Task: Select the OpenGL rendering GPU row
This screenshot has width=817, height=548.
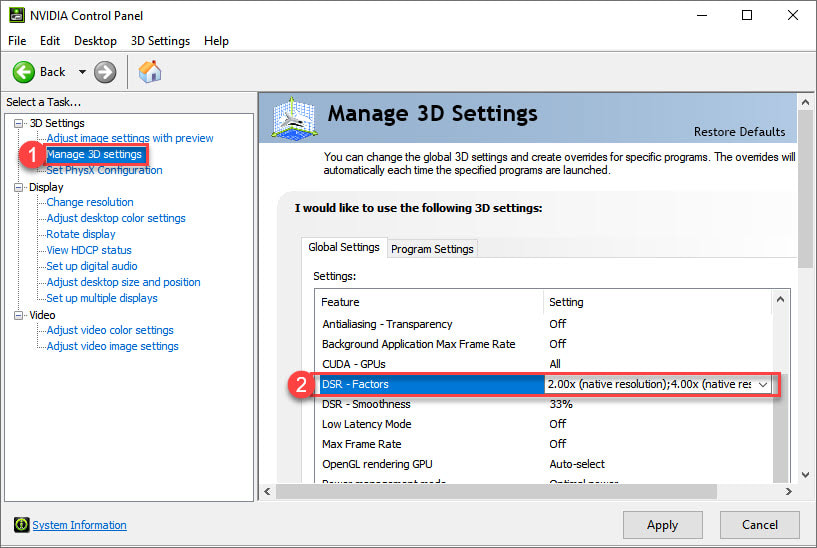Action: tap(543, 464)
